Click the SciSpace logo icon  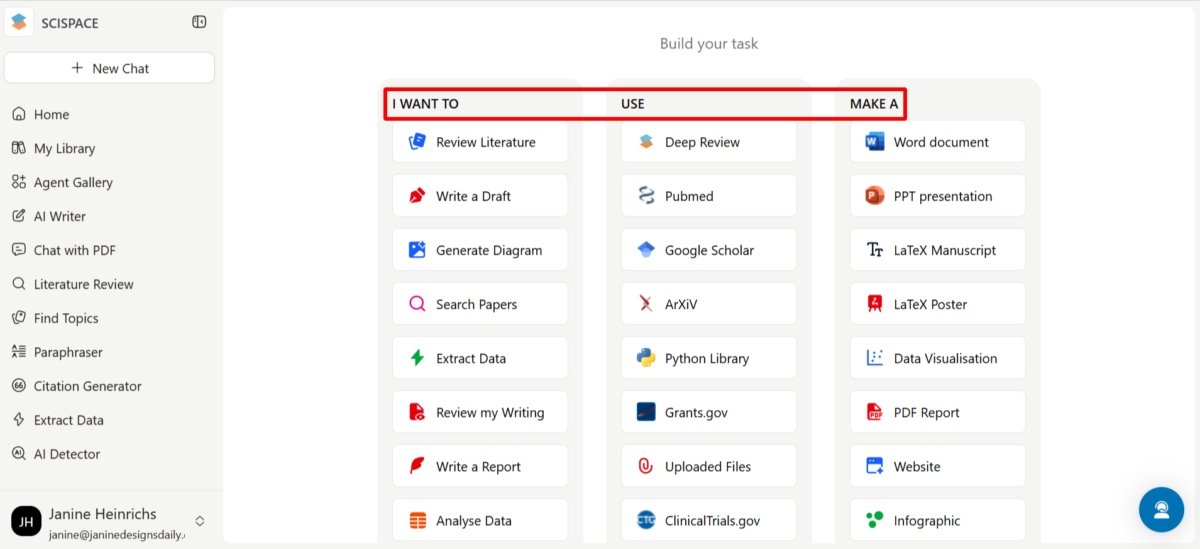click(19, 22)
